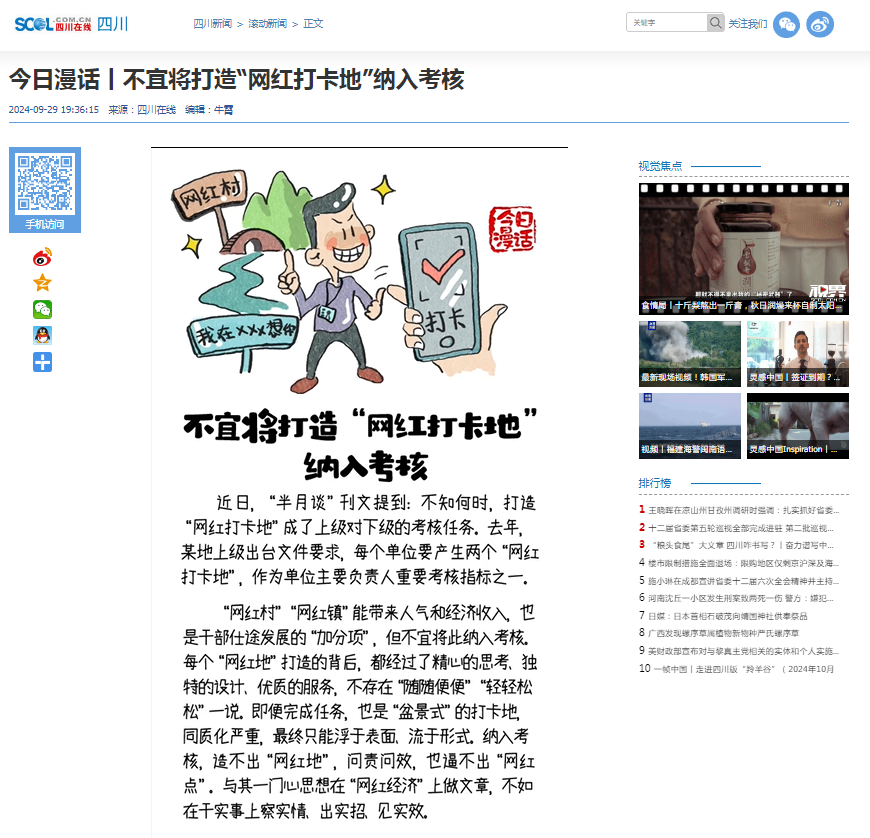Open 最新现场视频 韩国军 thumbnail
870x838 pixels.
(x=690, y=354)
